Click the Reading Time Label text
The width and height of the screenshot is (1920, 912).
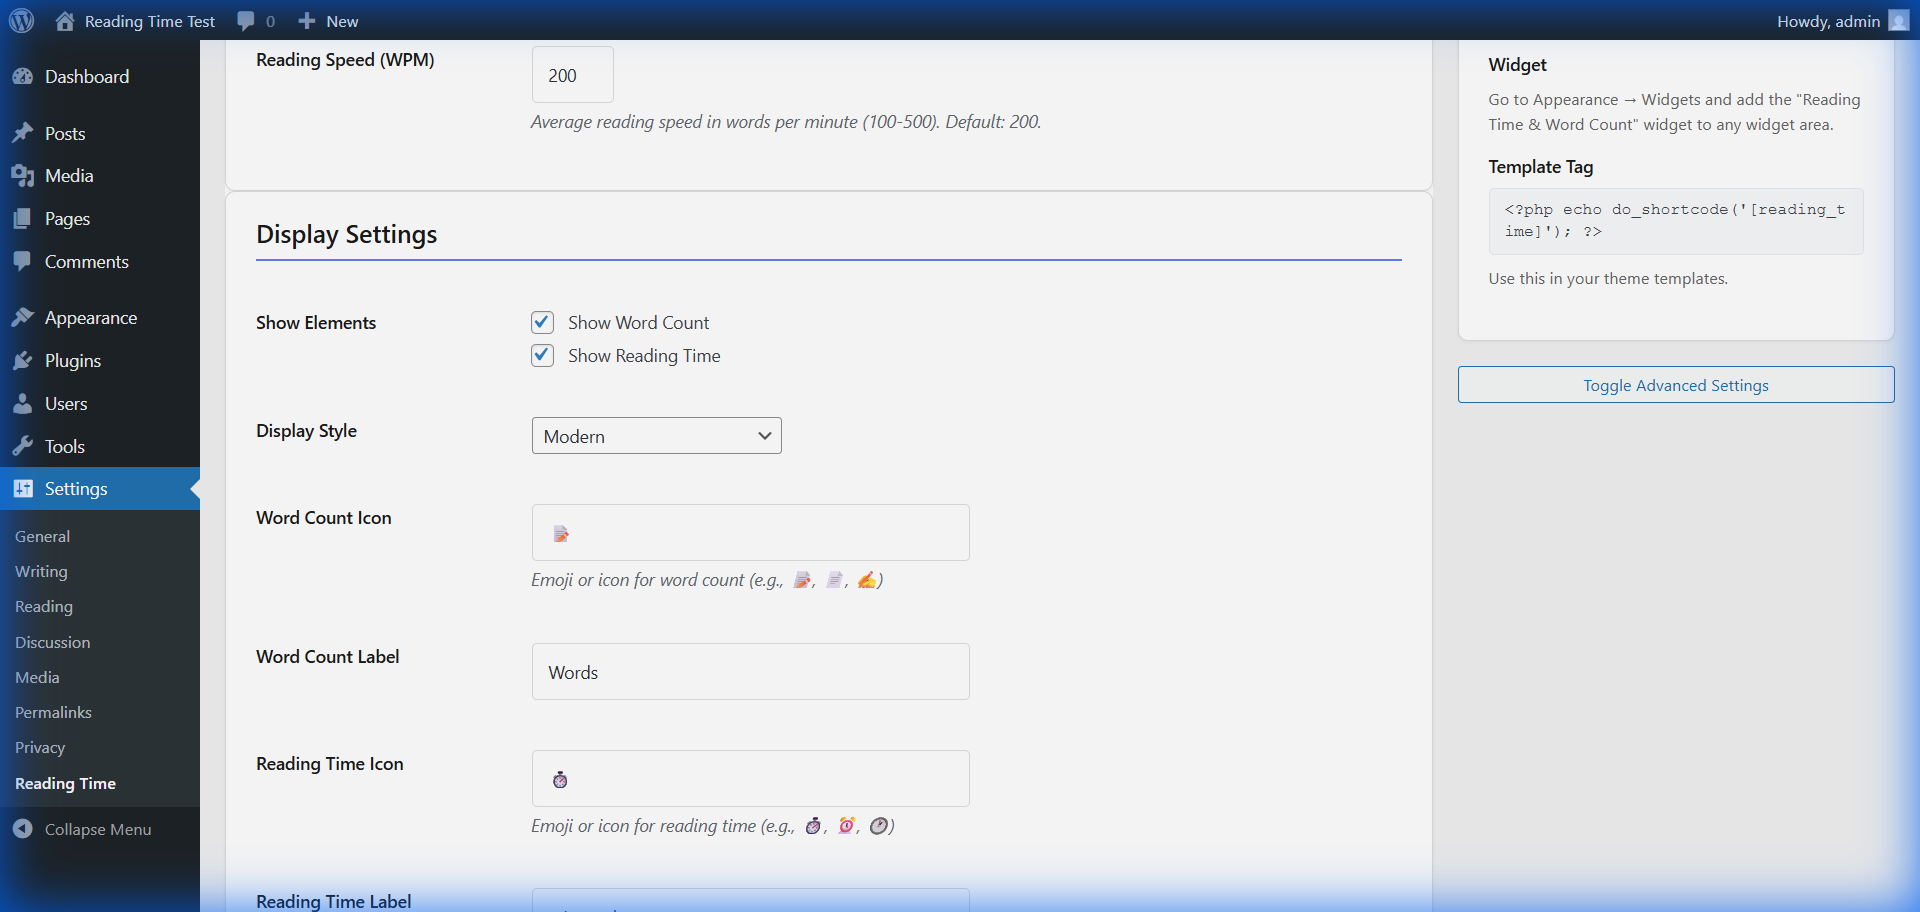[x=333, y=901]
